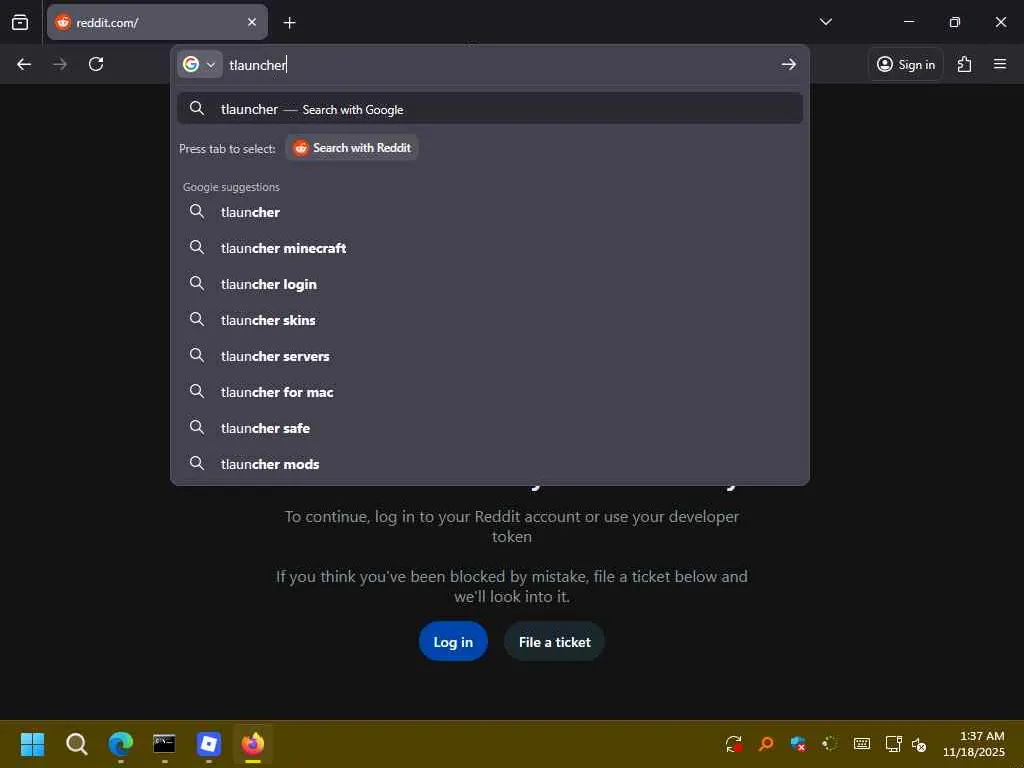Image resolution: width=1024 pixels, height=768 pixels.
Task: Pick the 'tlauncher for mac' suggestion
Action: (x=490, y=392)
